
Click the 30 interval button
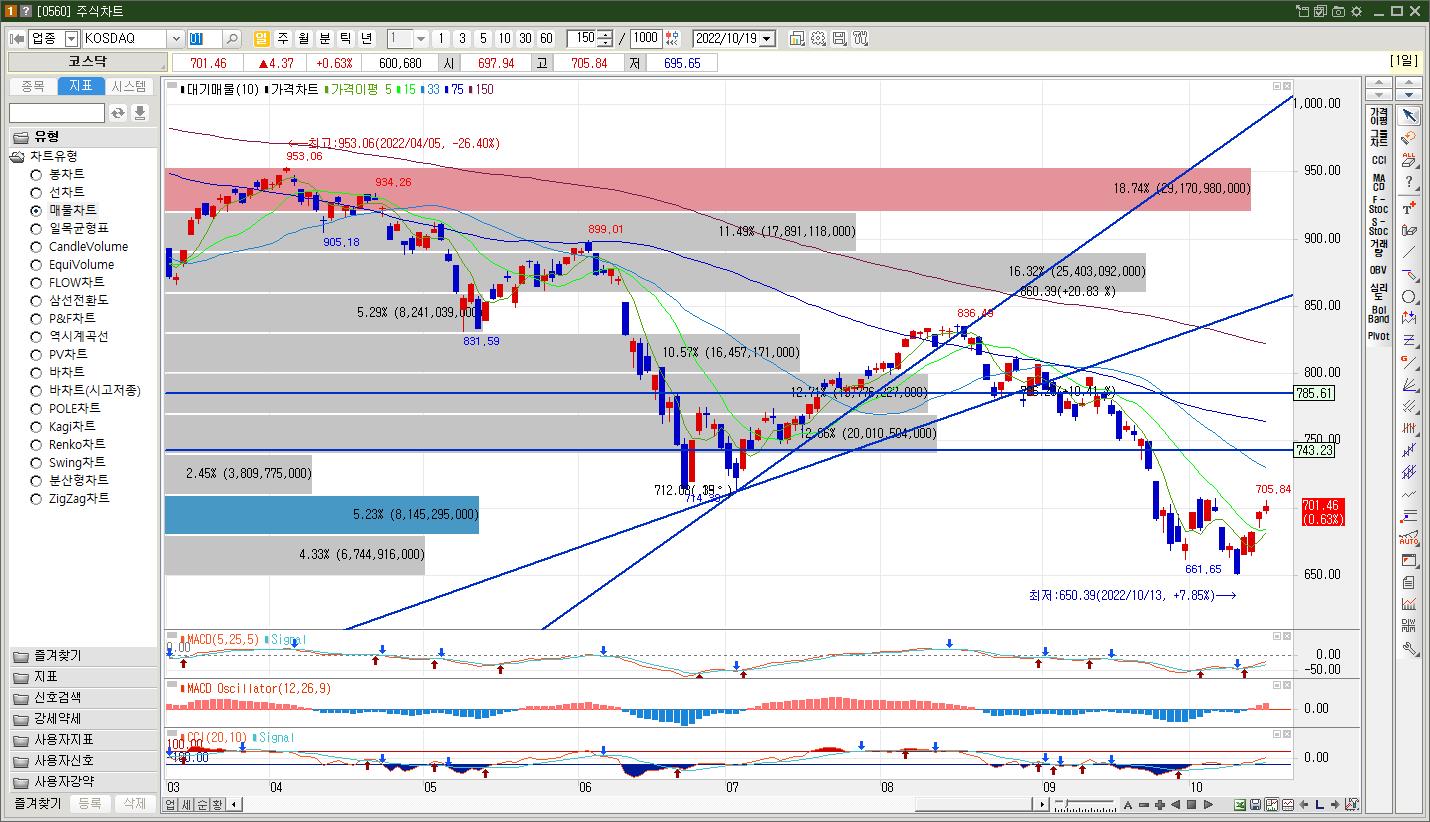point(525,39)
